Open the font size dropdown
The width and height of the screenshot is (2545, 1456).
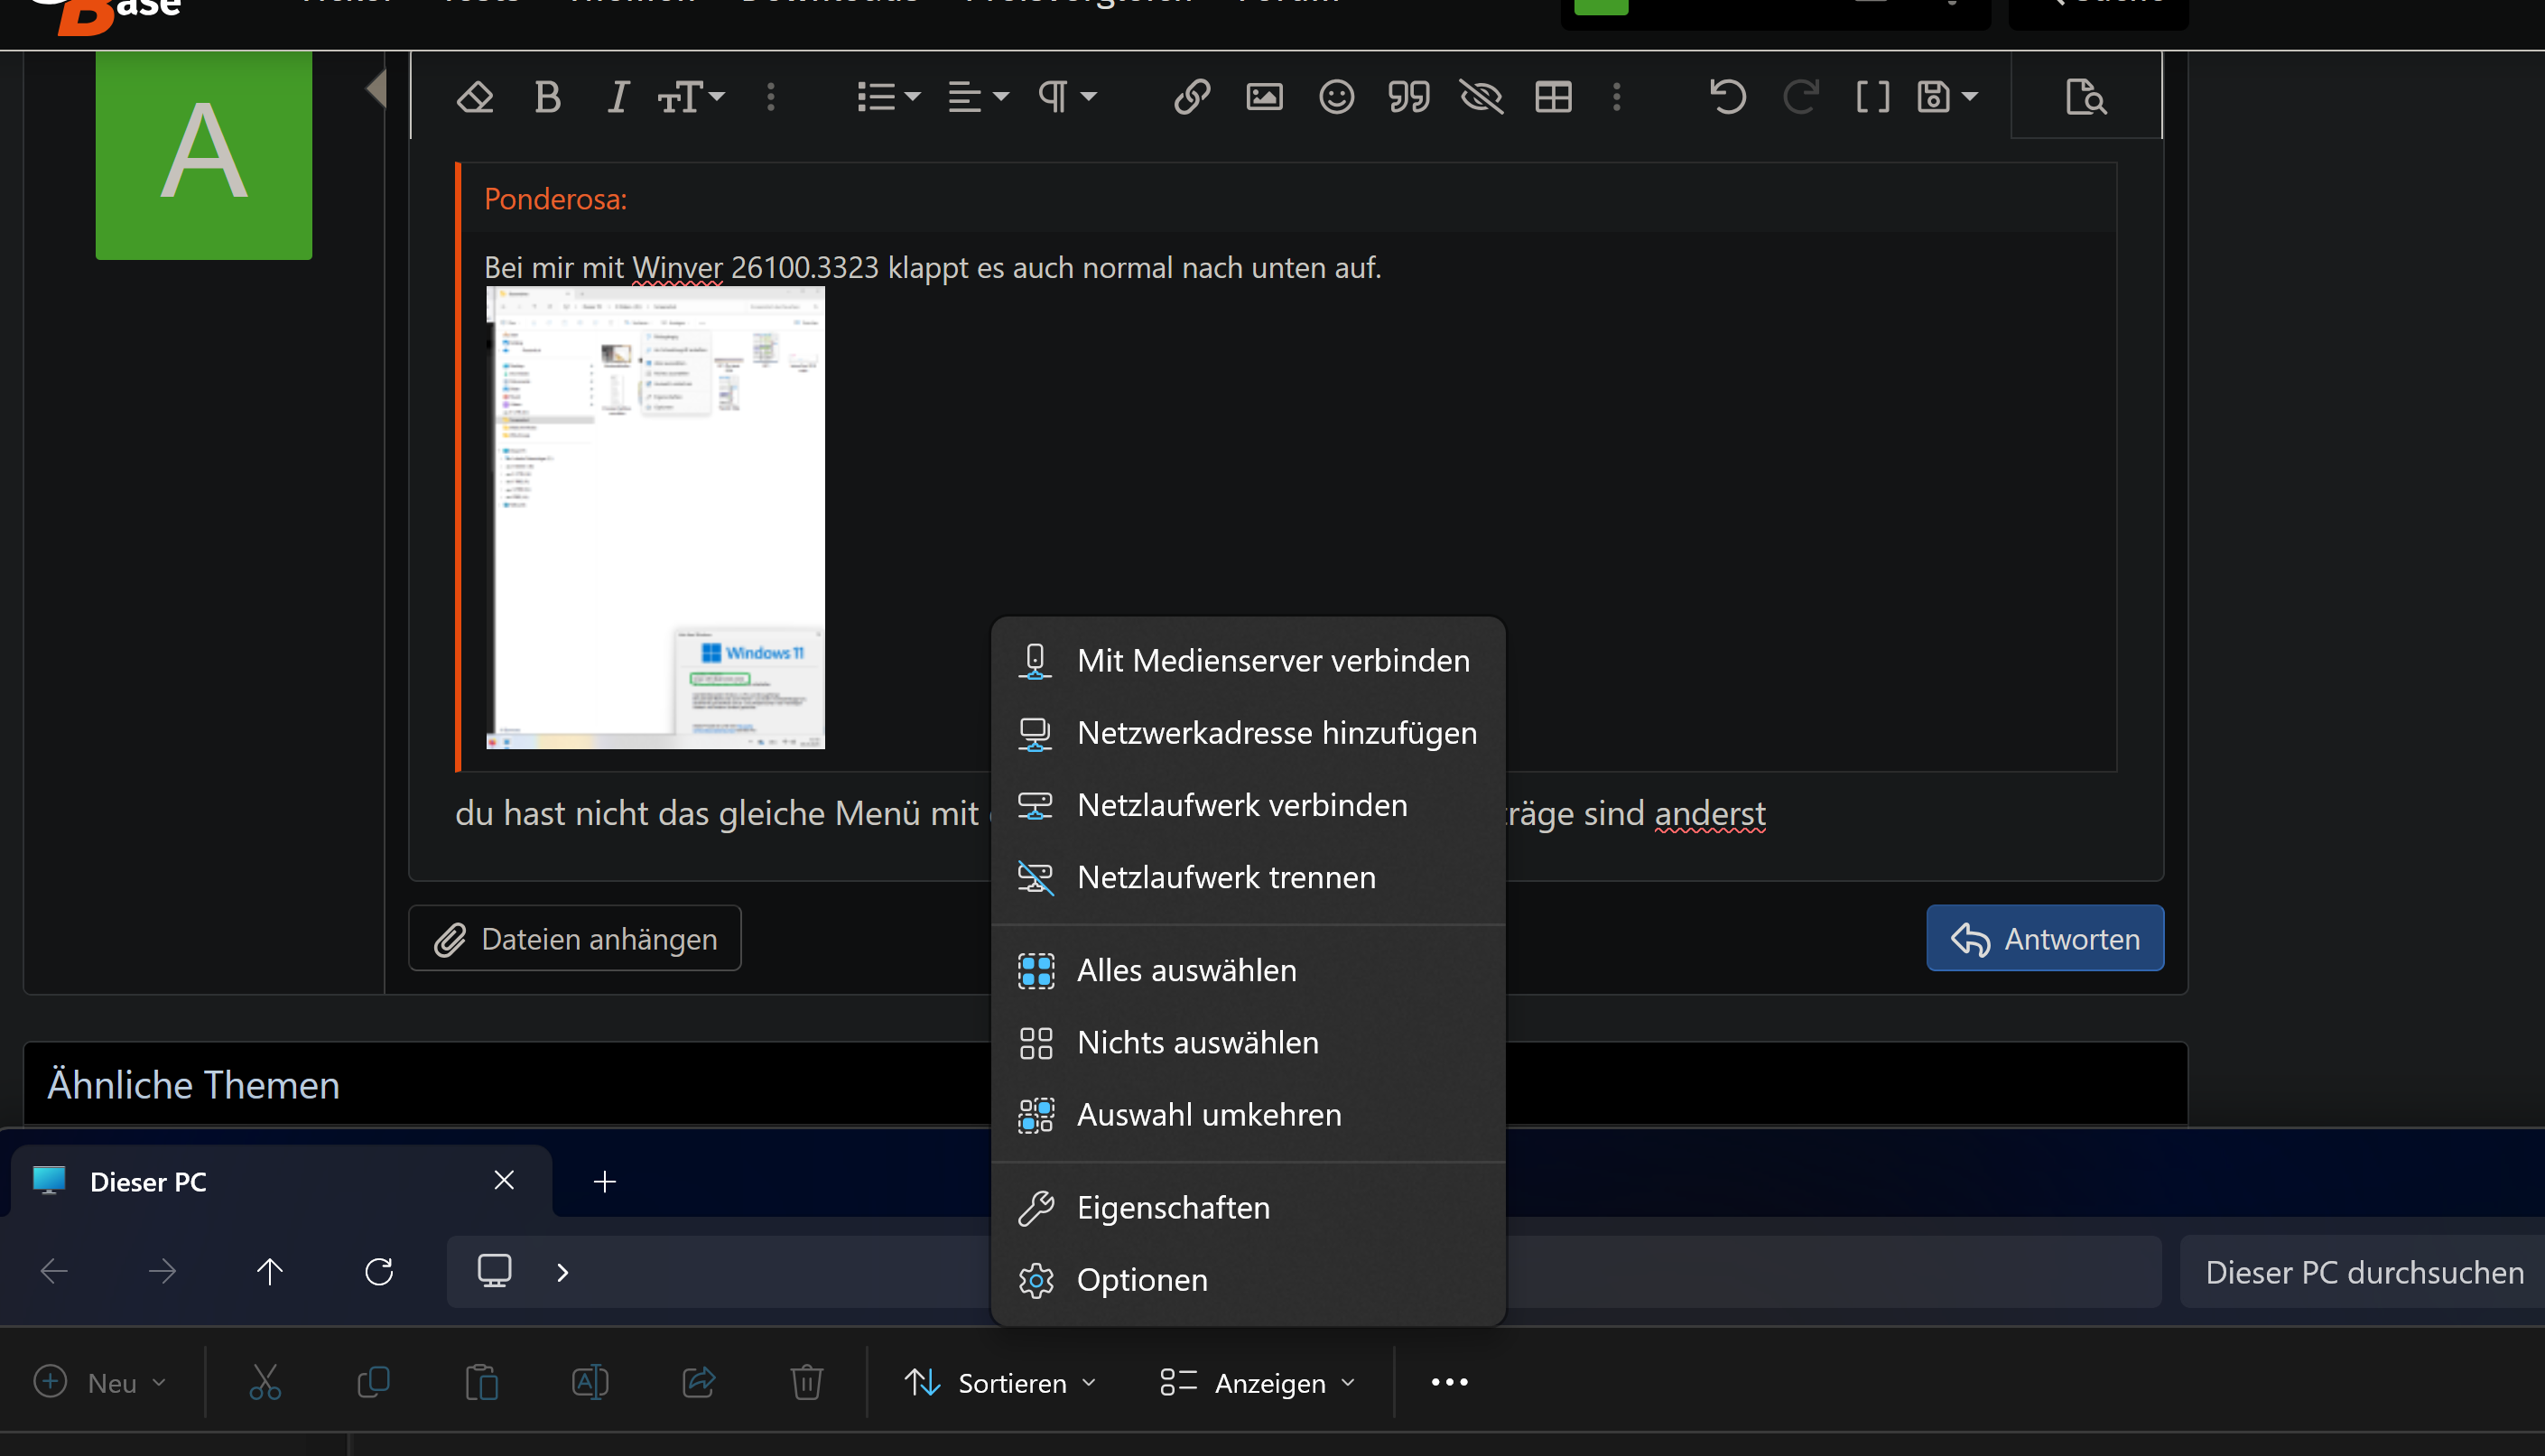point(691,98)
